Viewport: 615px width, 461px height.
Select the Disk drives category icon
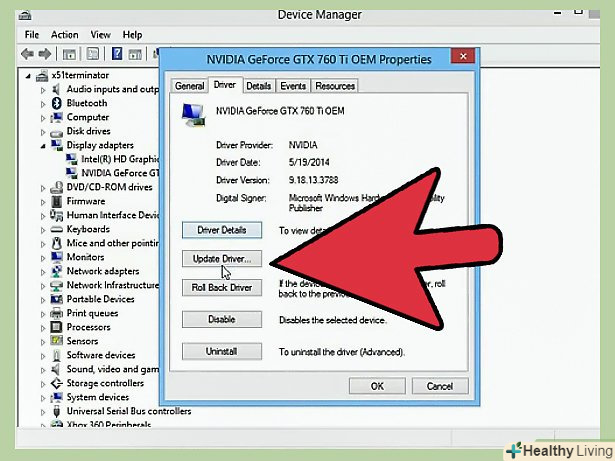56,132
